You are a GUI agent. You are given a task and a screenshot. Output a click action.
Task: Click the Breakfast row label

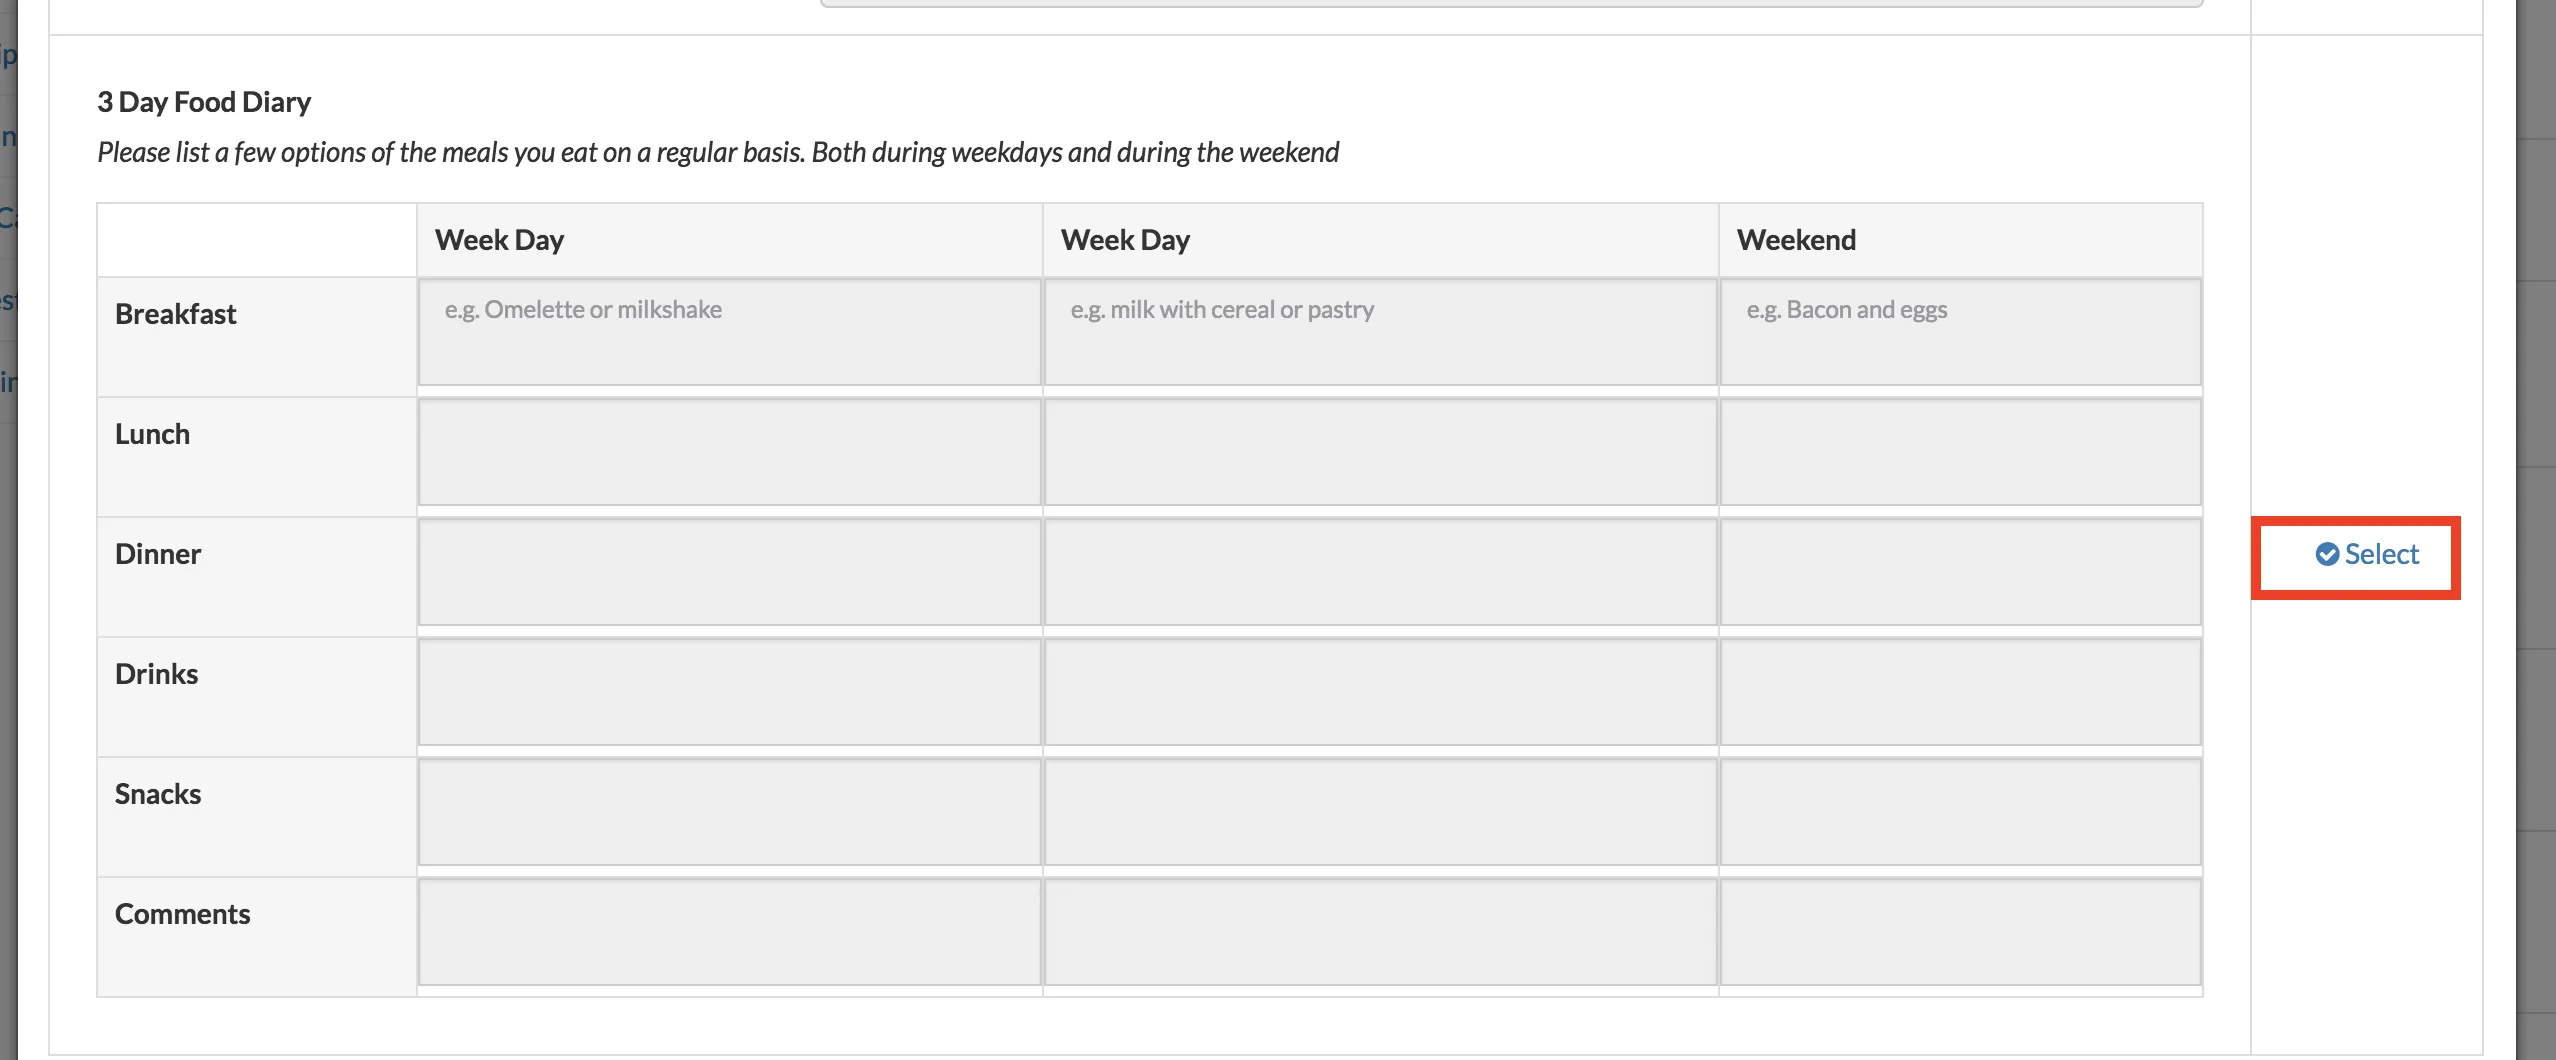176,313
